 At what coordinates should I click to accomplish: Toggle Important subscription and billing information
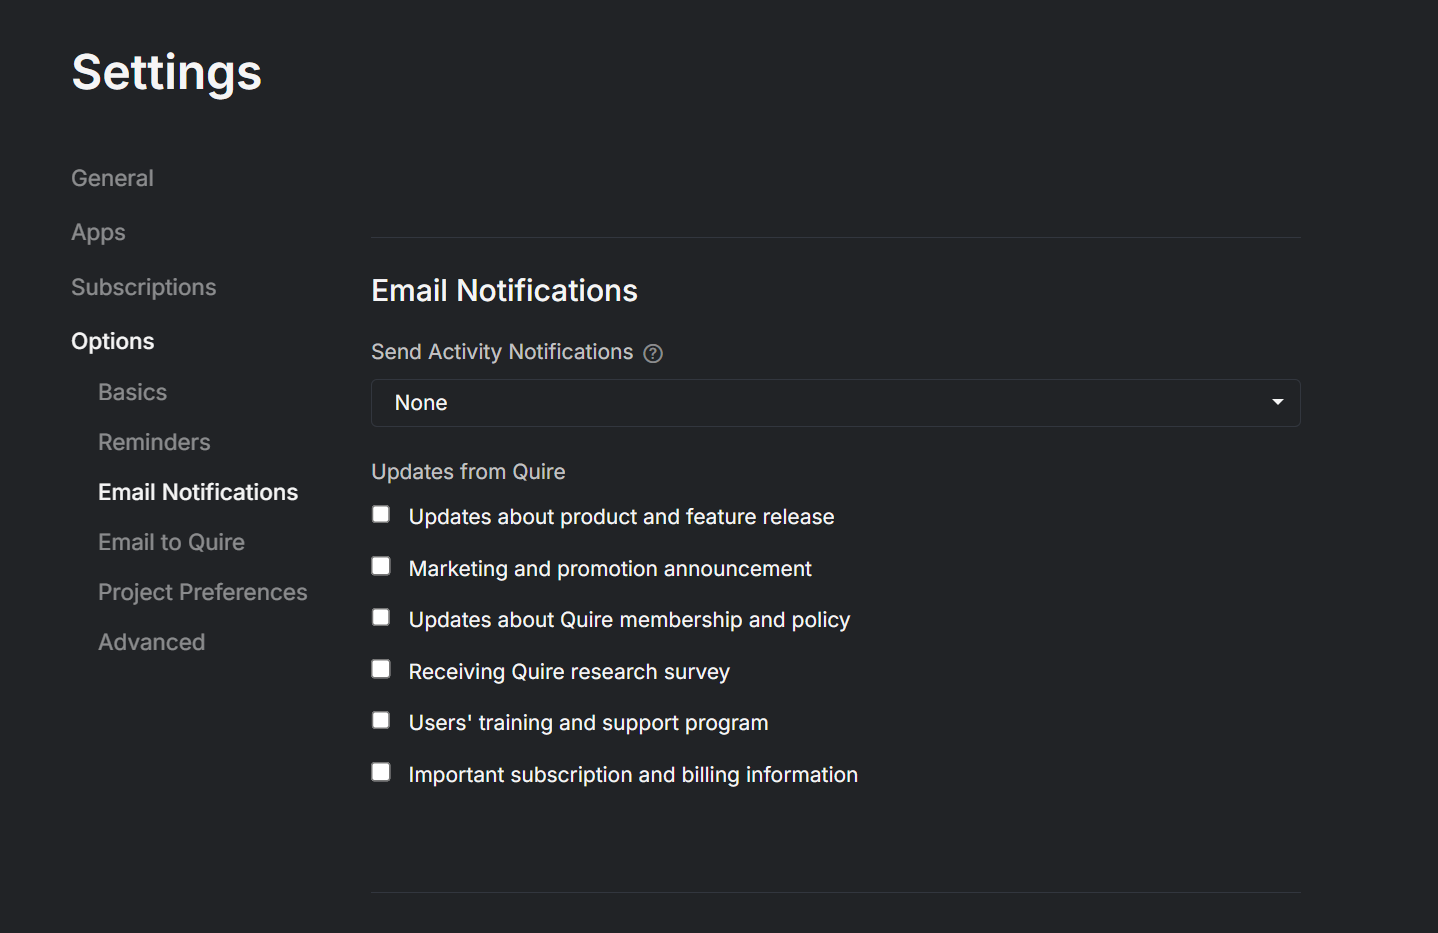pos(381,772)
